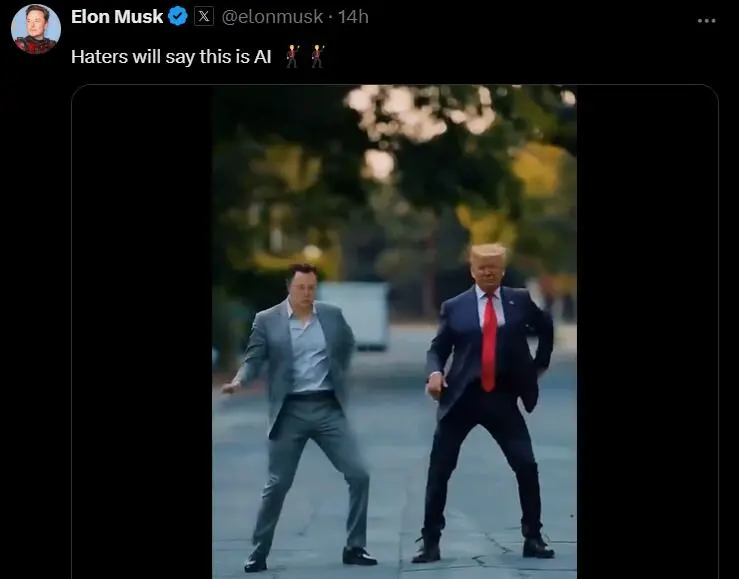Click the @elonmusk handle
The image size is (739, 579).
click(x=273, y=16)
